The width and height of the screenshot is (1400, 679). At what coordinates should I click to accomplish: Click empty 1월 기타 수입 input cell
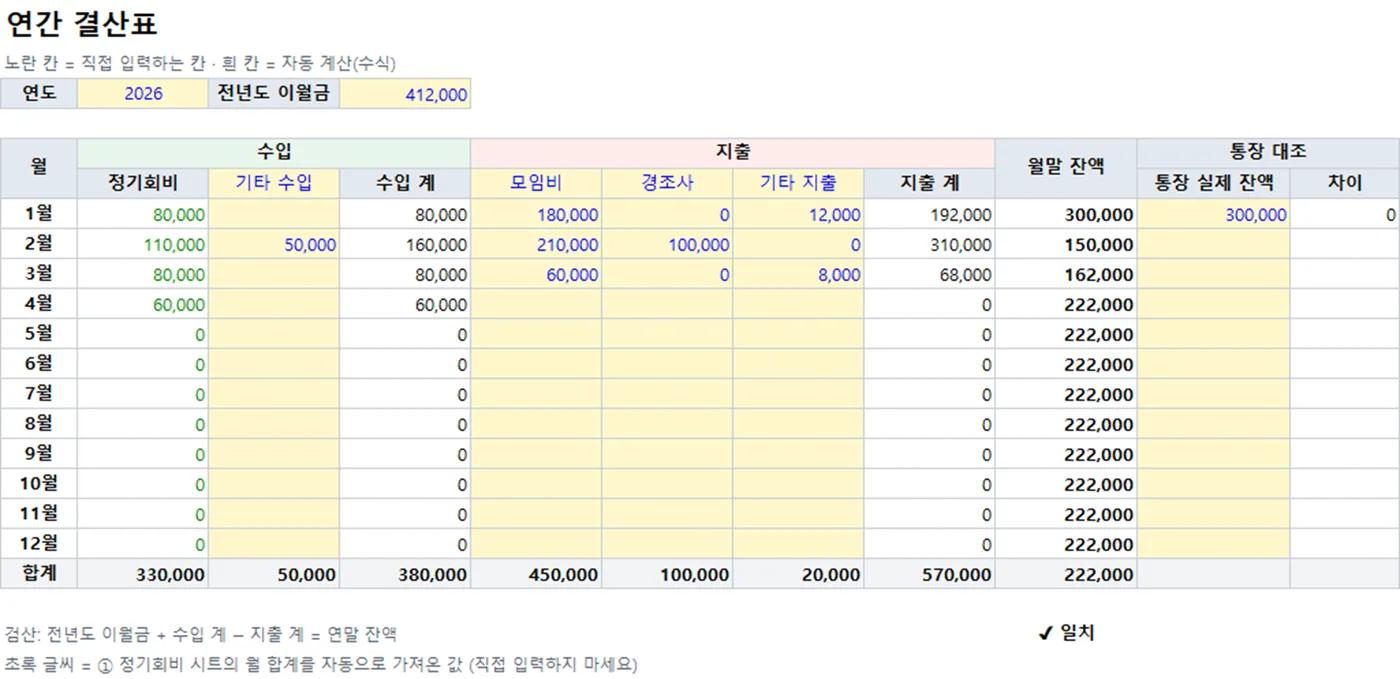(x=274, y=214)
